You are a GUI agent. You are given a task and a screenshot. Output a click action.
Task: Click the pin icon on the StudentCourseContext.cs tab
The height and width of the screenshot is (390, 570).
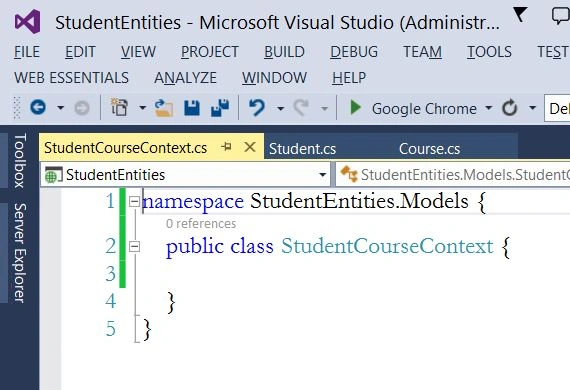click(226, 147)
